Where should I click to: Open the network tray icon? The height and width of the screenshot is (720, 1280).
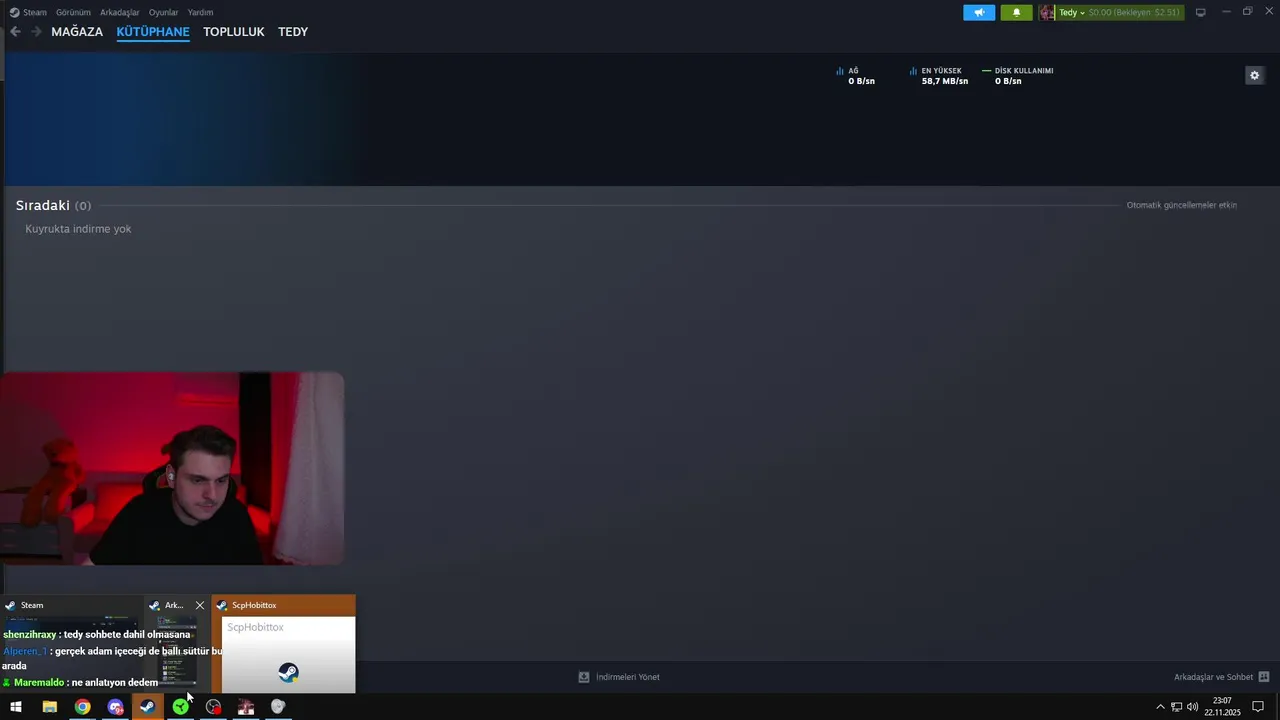[1176, 707]
